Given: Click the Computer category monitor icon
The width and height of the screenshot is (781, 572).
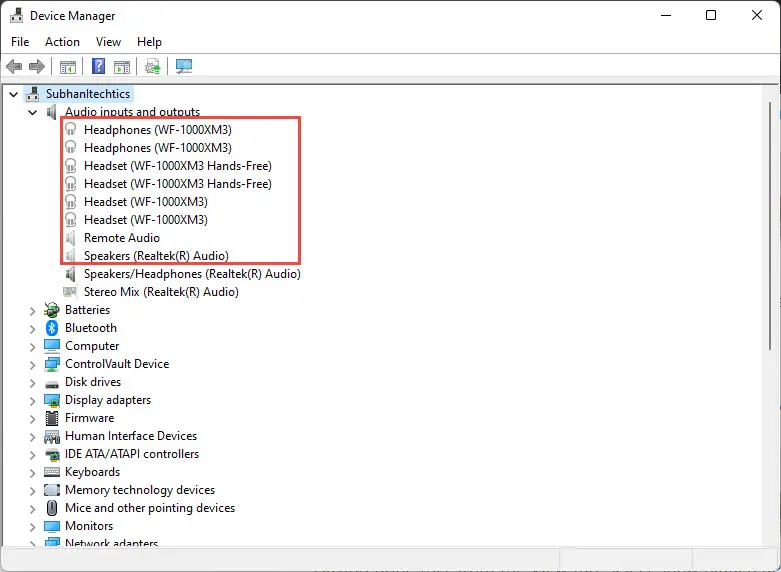Looking at the screenshot, I should tap(52, 345).
